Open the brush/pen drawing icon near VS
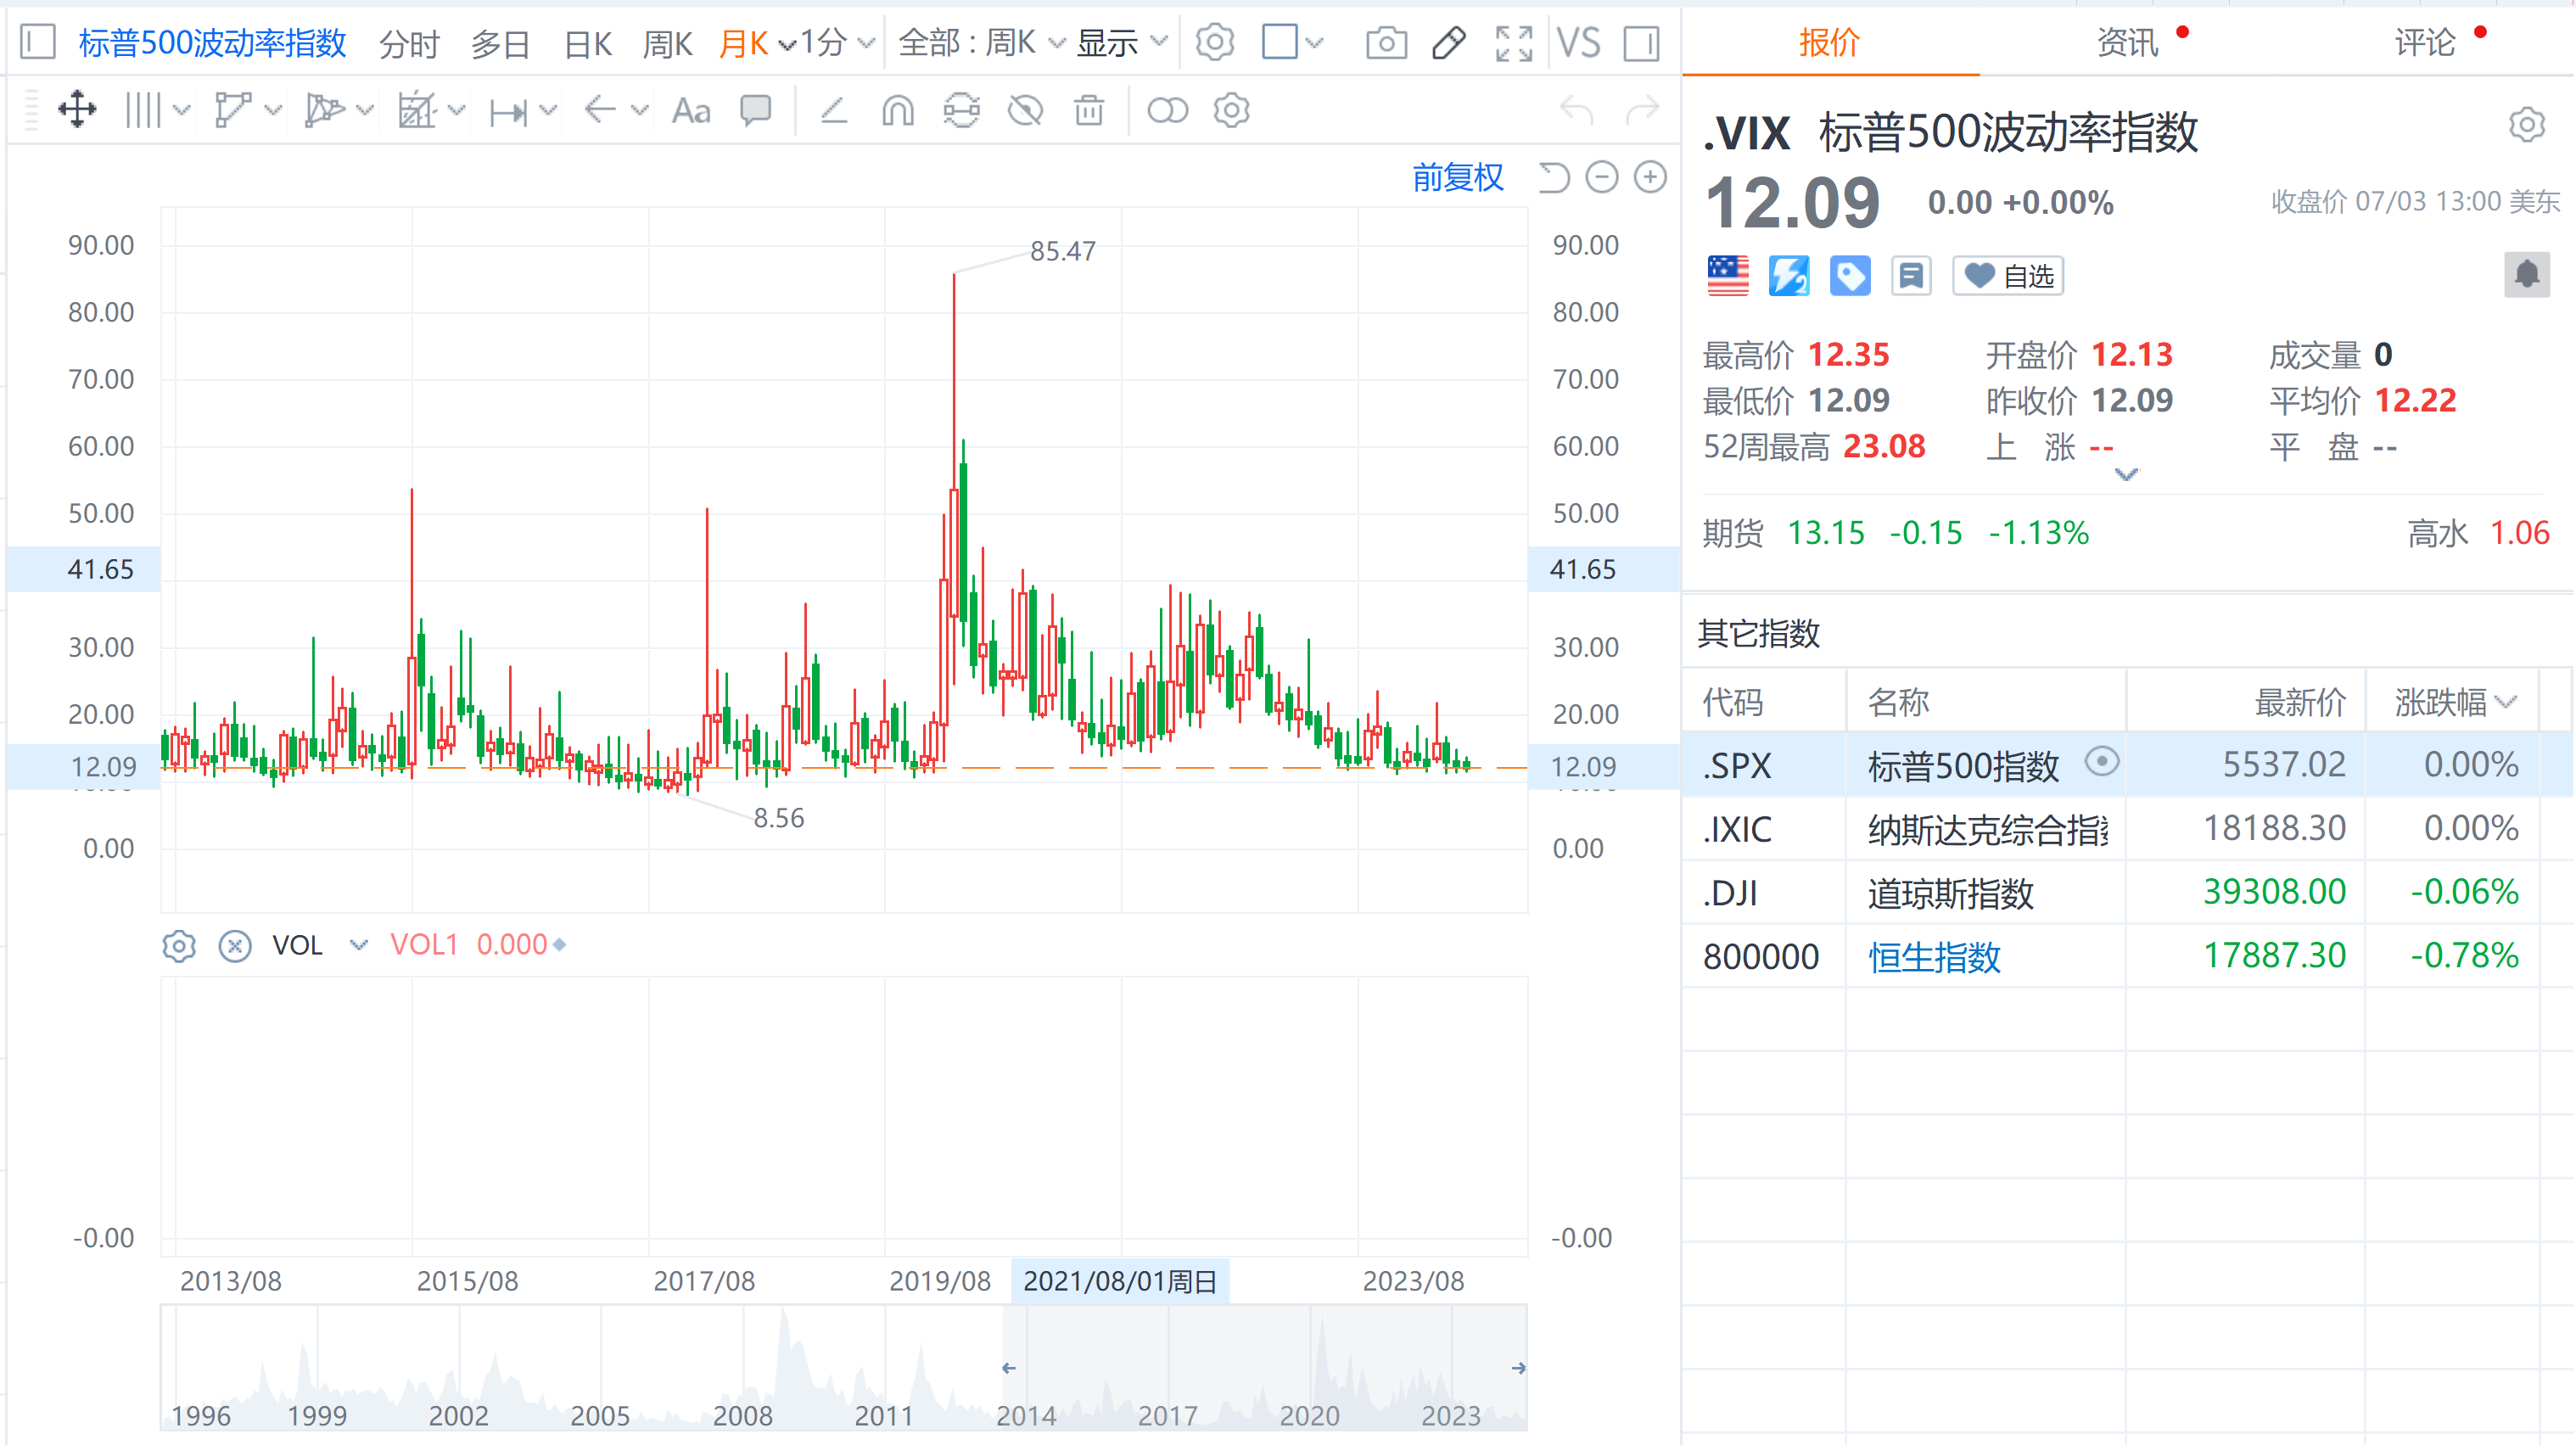This screenshot has width=2576, height=1445. [x=1448, y=43]
